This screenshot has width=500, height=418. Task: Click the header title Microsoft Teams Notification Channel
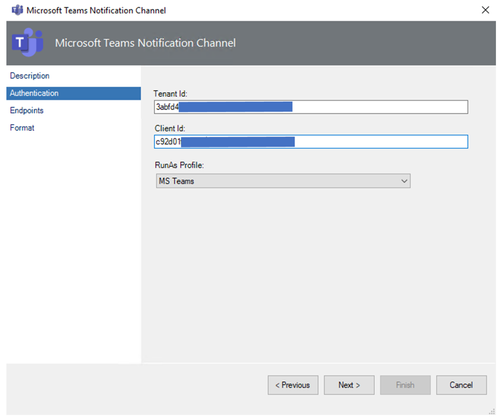pyautogui.click(x=145, y=43)
